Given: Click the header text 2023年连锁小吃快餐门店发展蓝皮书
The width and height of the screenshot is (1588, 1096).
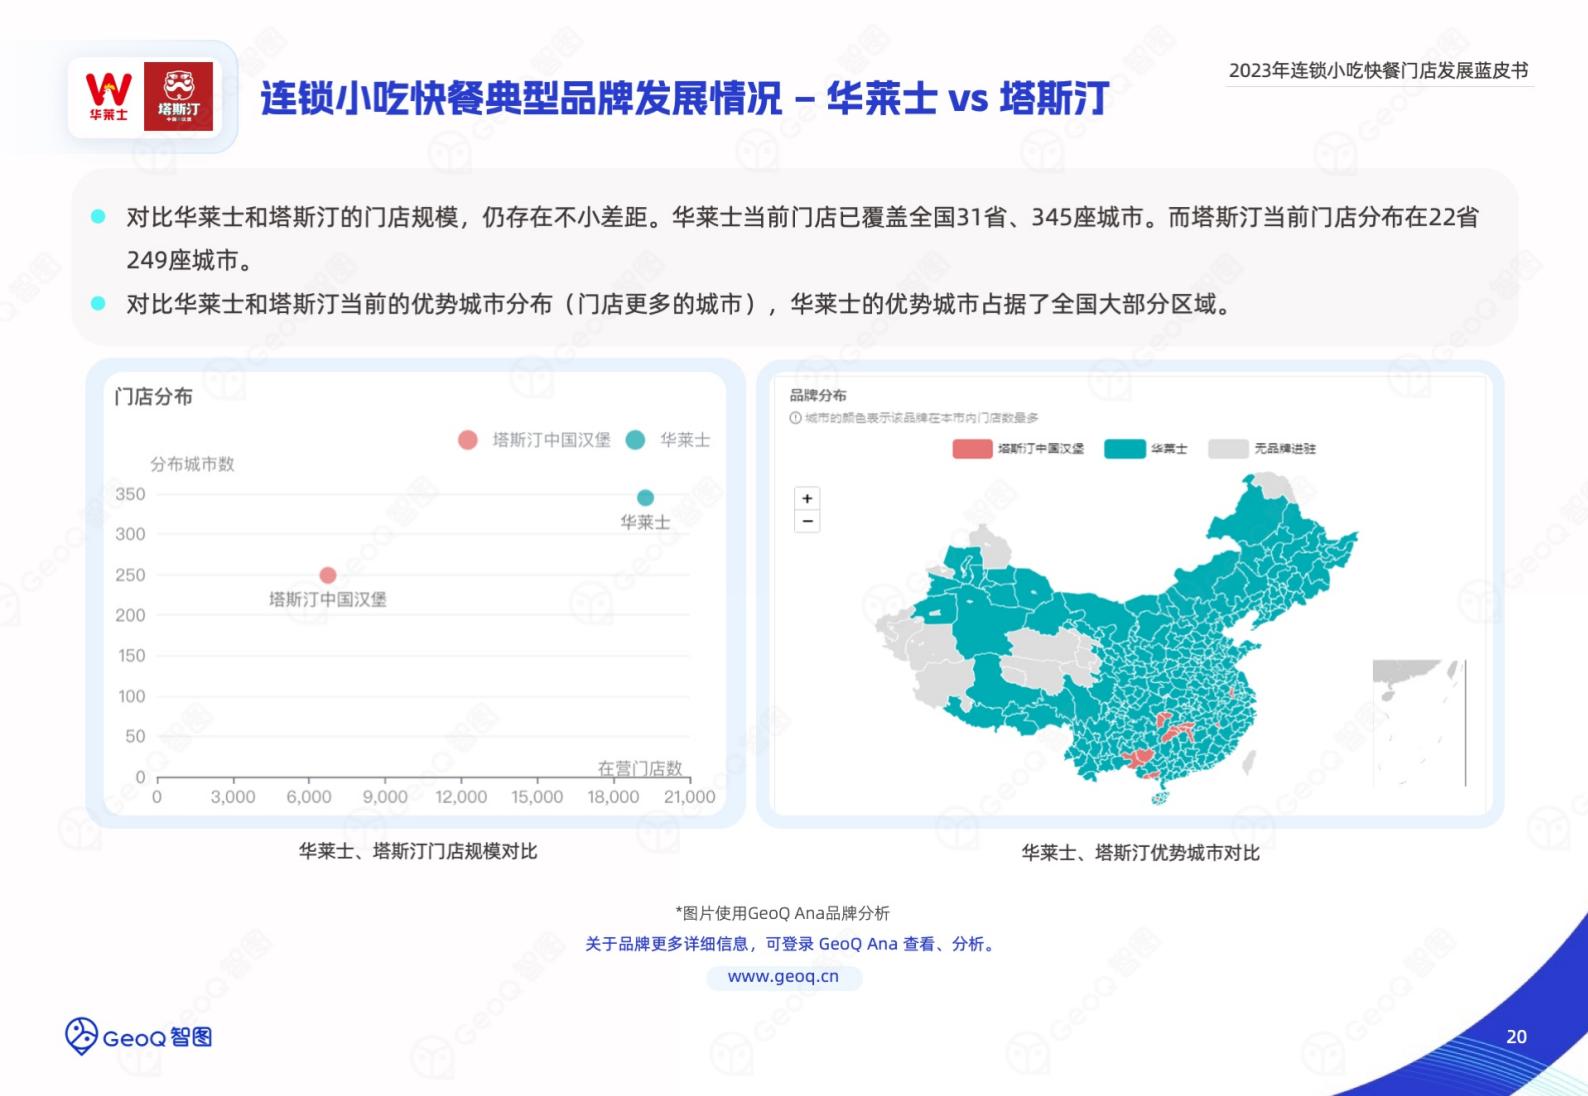Looking at the screenshot, I should pos(1378,70).
